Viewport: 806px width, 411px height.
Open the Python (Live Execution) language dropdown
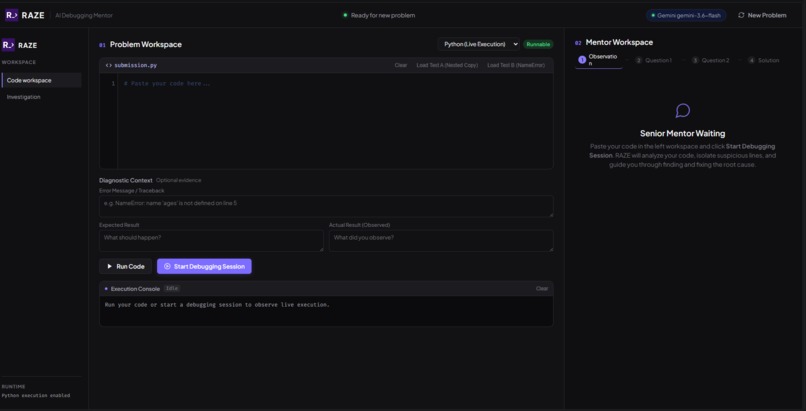pyautogui.click(x=479, y=44)
